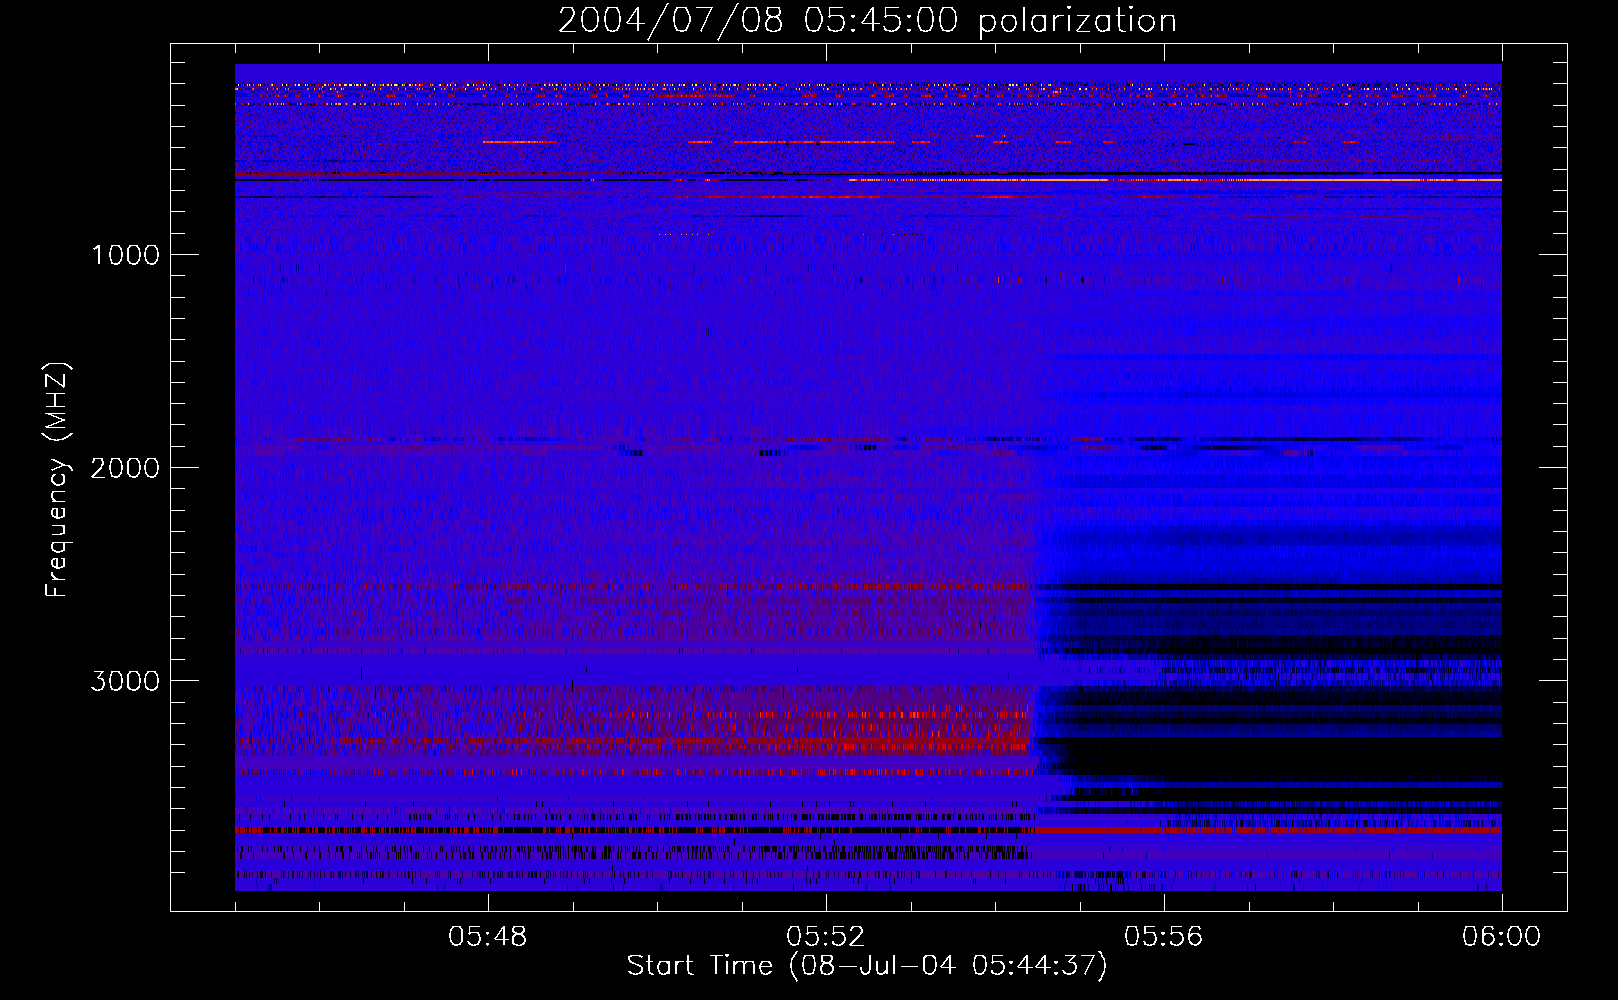This screenshot has width=1618, height=1000.
Task: Select the 1000 frequency tick label
Action: click(125, 255)
